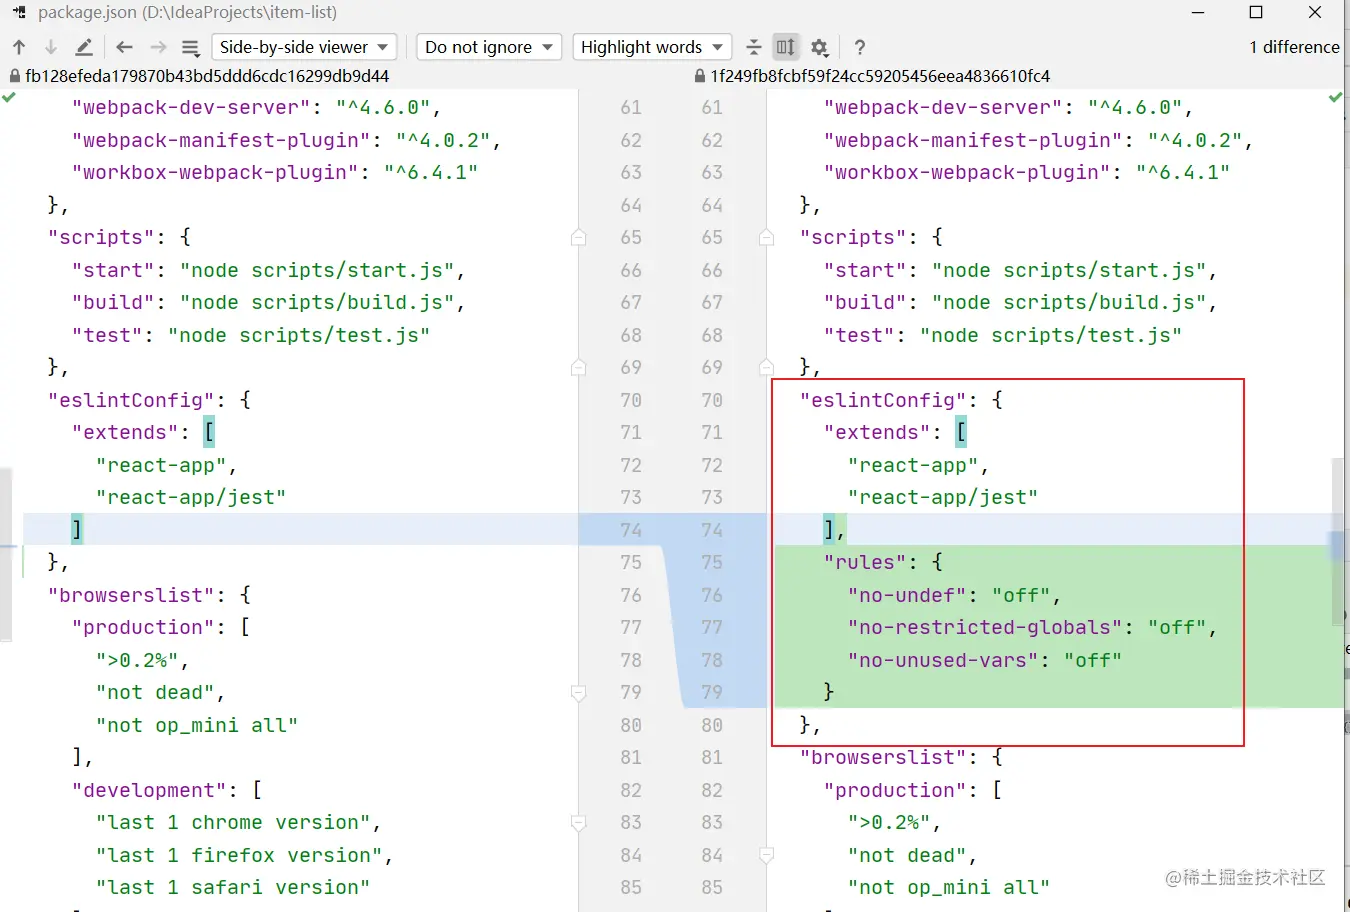Toggle collapse unchanged fragments
Screen dimensions: 1350x912
(x=754, y=47)
